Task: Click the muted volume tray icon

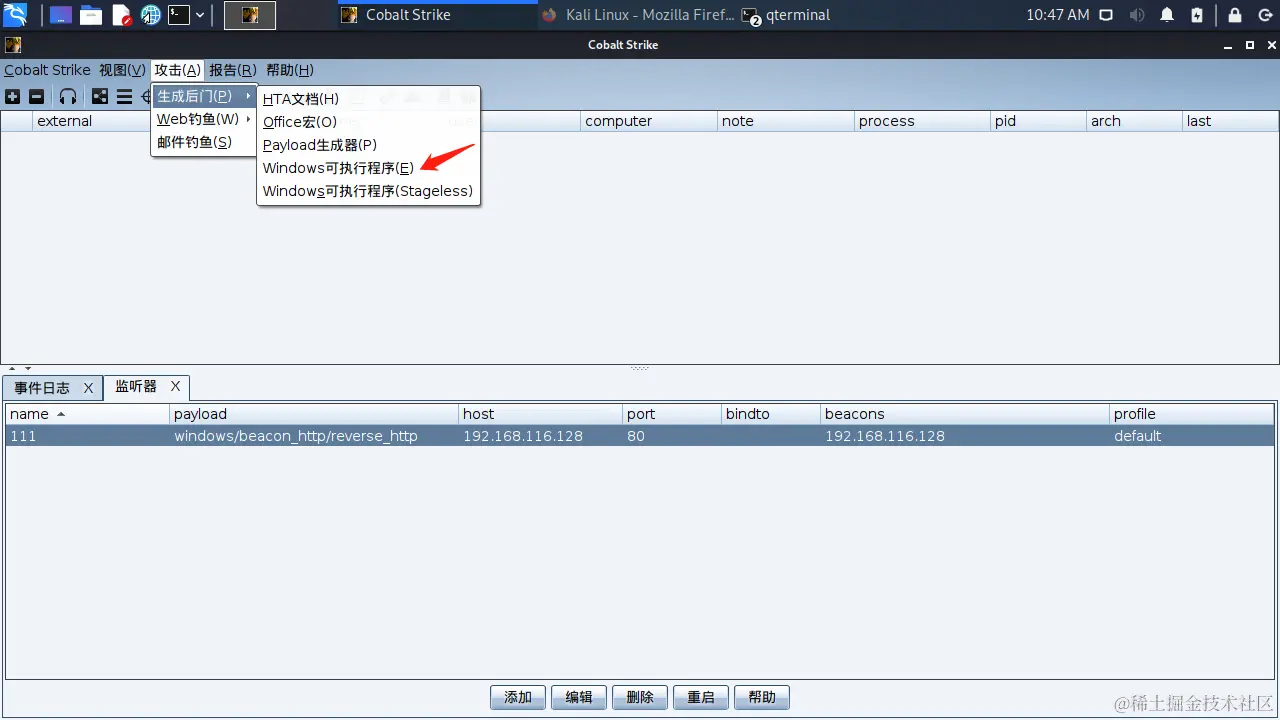Action: [x=1137, y=15]
